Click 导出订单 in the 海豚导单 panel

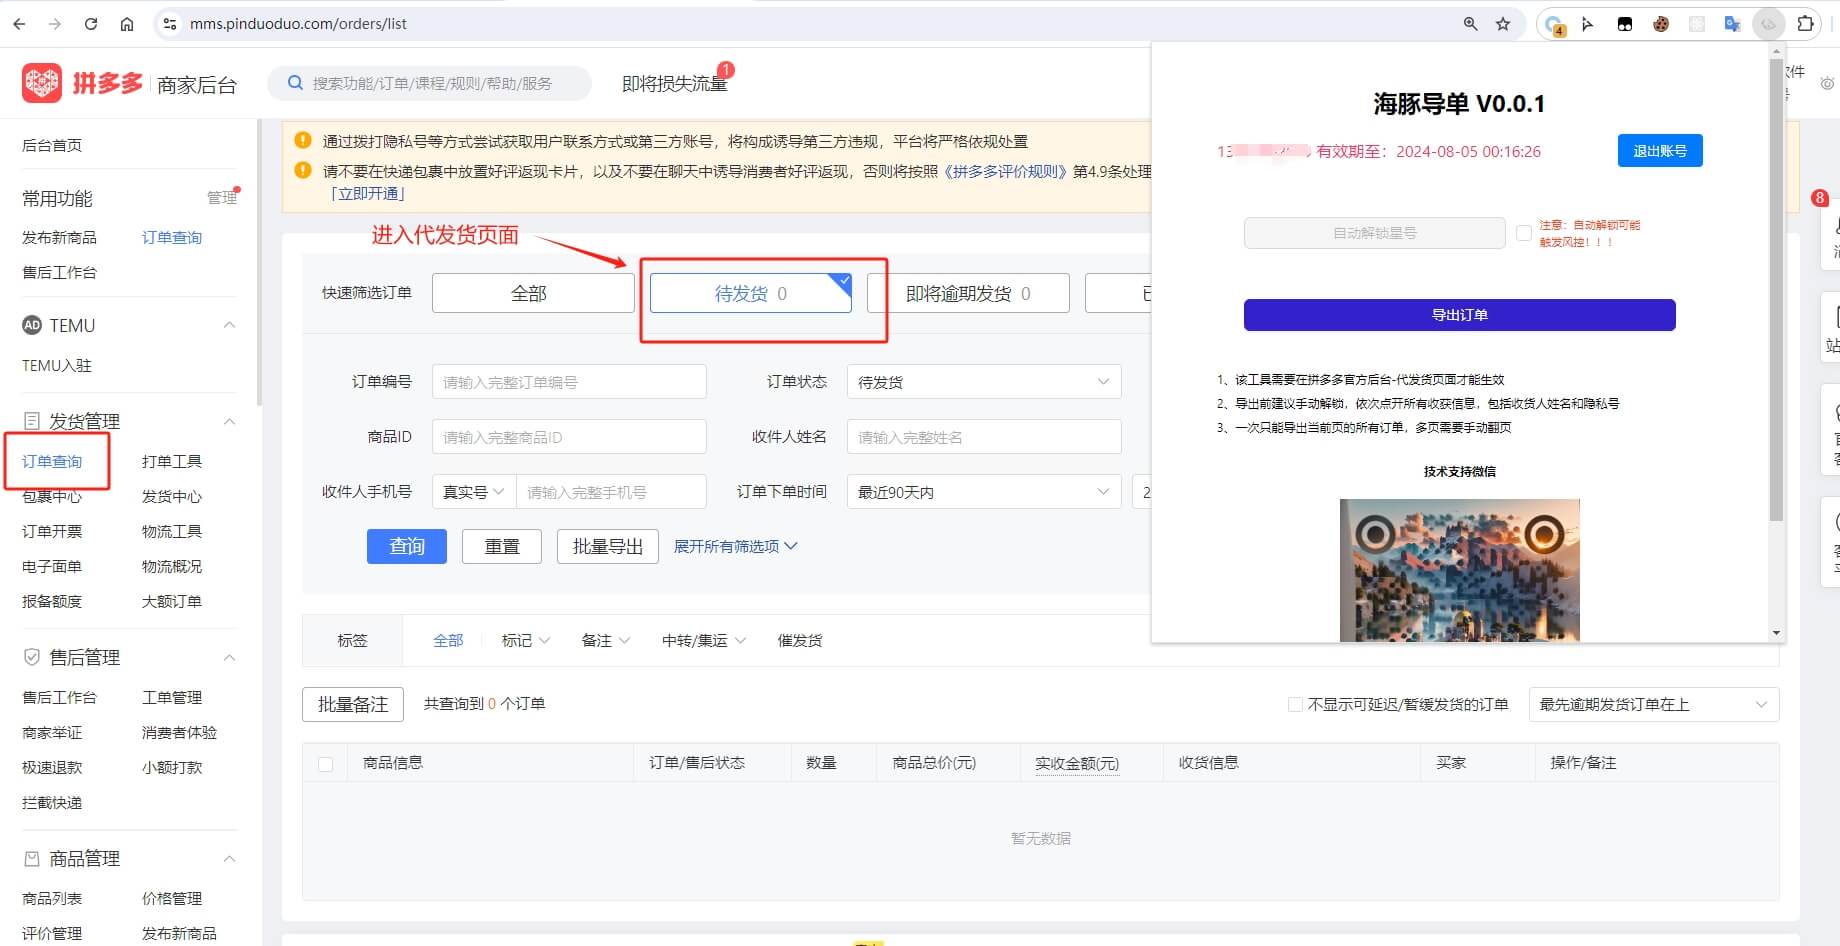coord(1459,314)
